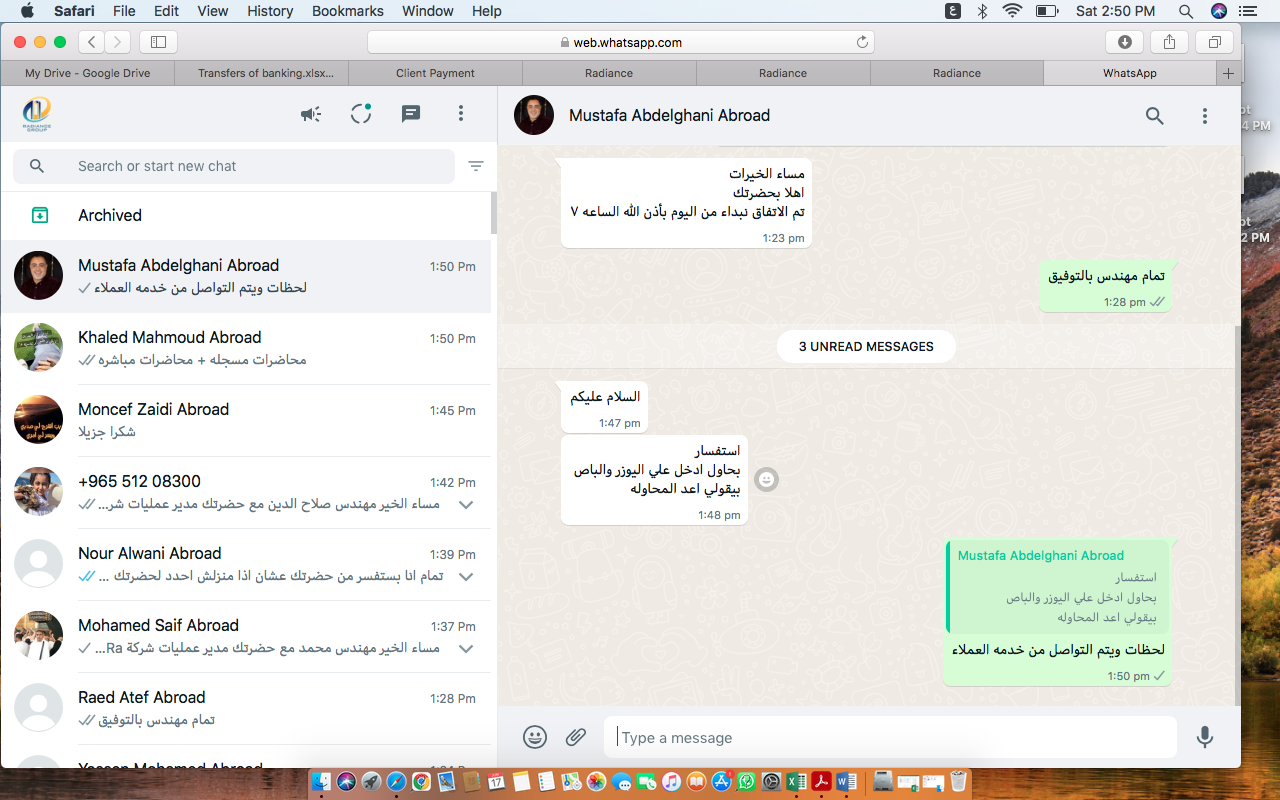Click the web.whatsapp.com address bar
This screenshot has width=1280, height=800.
point(621,42)
